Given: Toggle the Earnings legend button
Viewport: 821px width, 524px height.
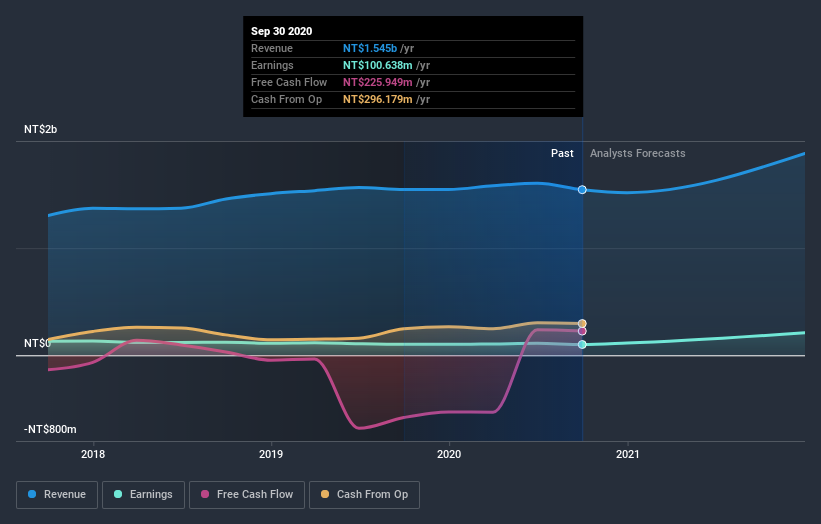Looking at the screenshot, I should pos(143,495).
